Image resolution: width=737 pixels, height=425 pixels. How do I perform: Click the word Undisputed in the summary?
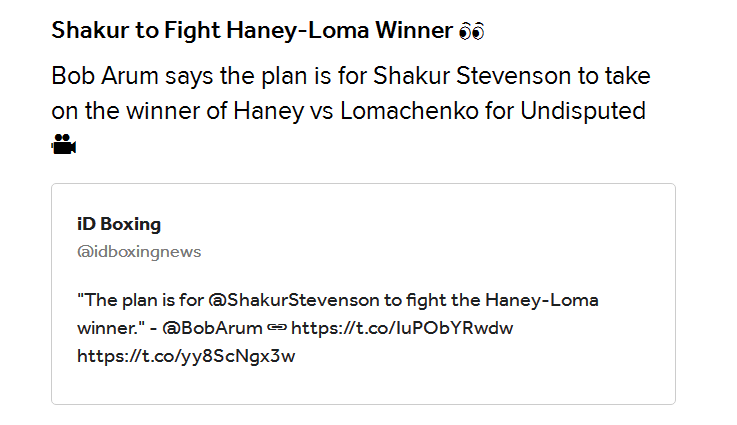[x=583, y=112]
